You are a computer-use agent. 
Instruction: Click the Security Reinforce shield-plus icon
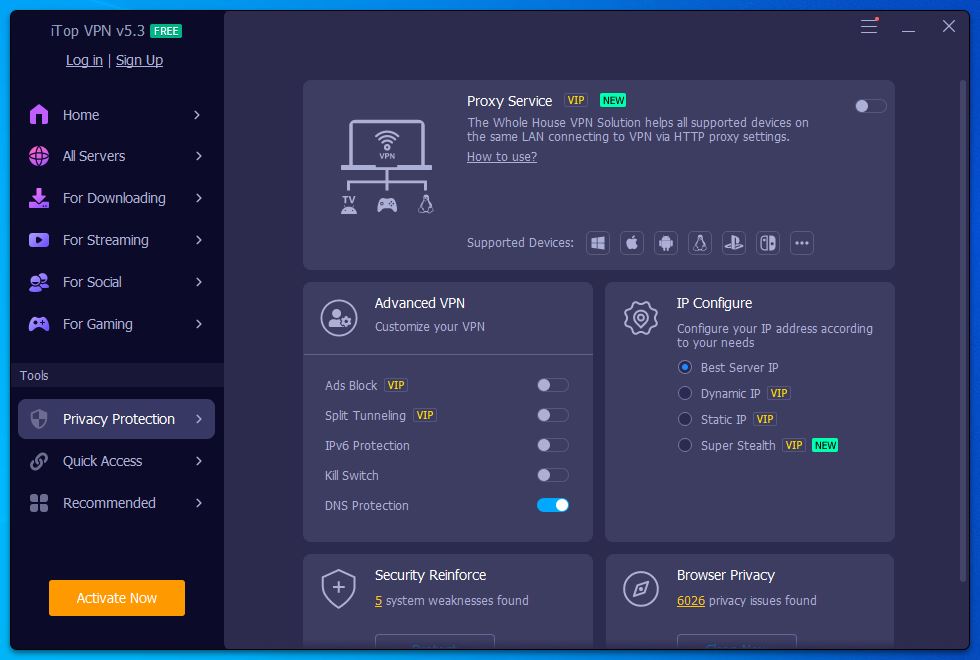click(339, 589)
